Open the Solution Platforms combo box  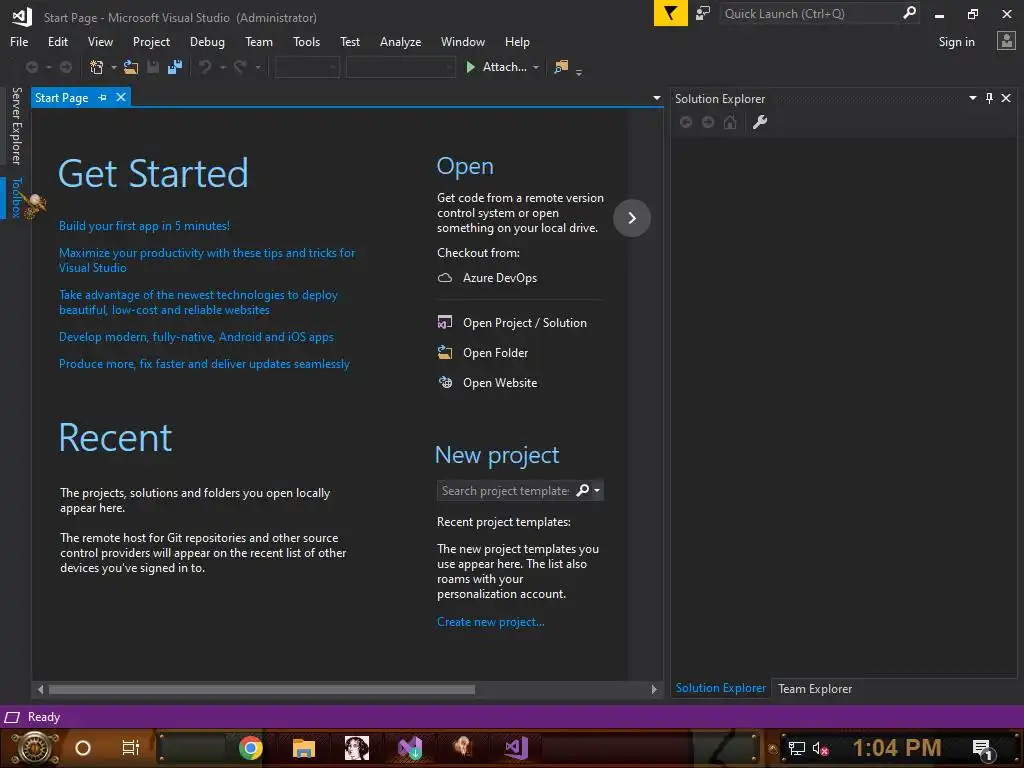point(400,67)
